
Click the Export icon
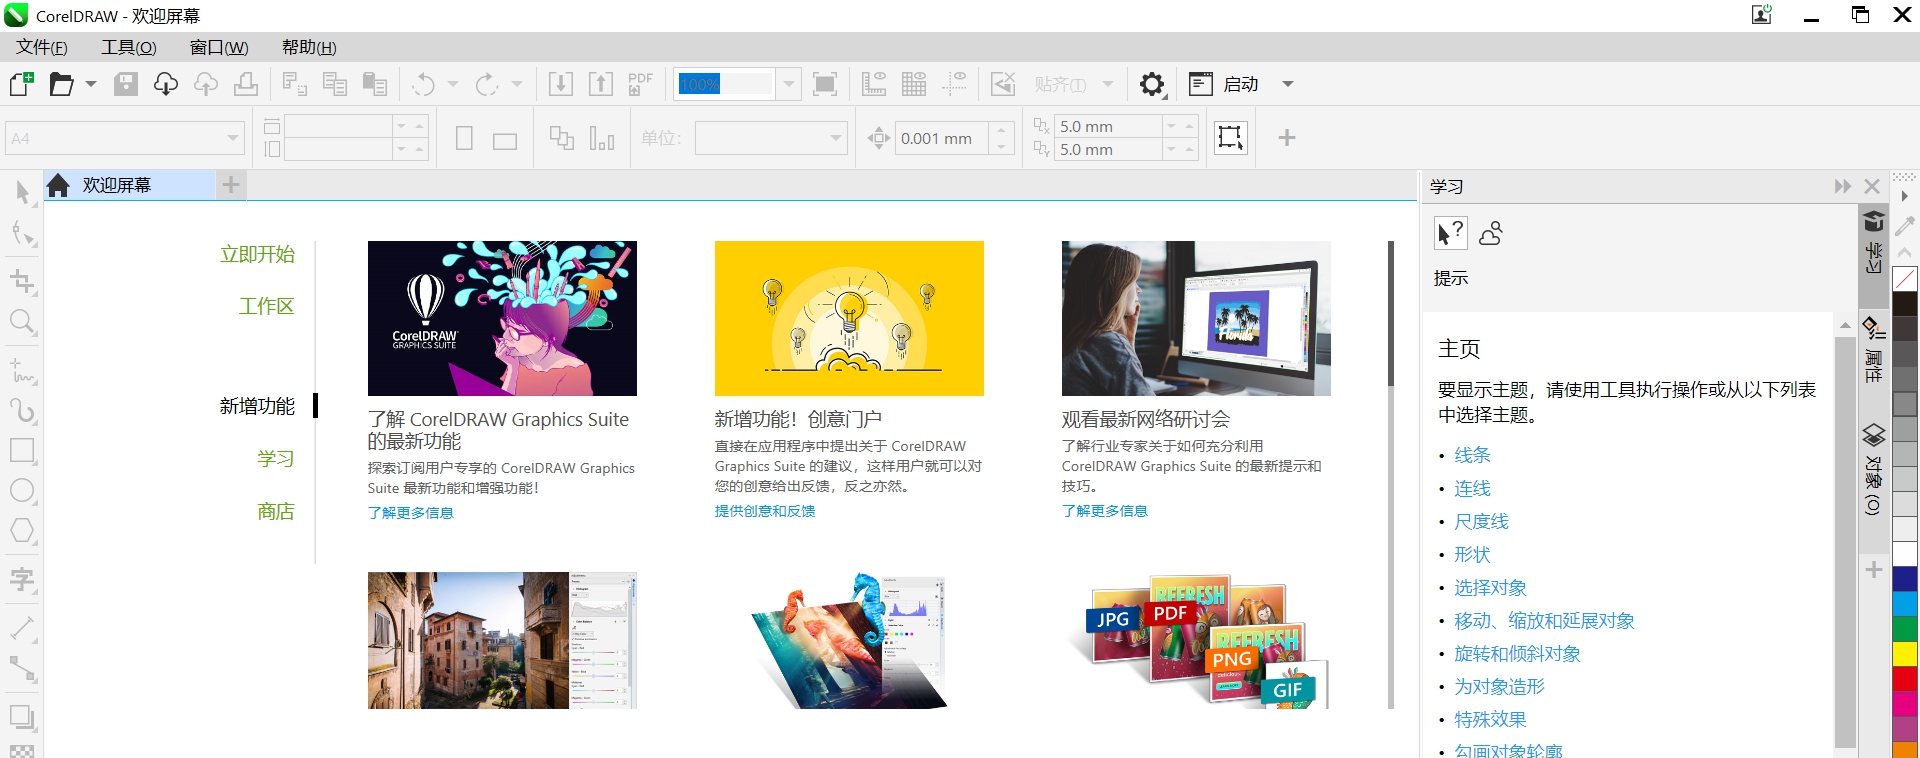point(601,84)
